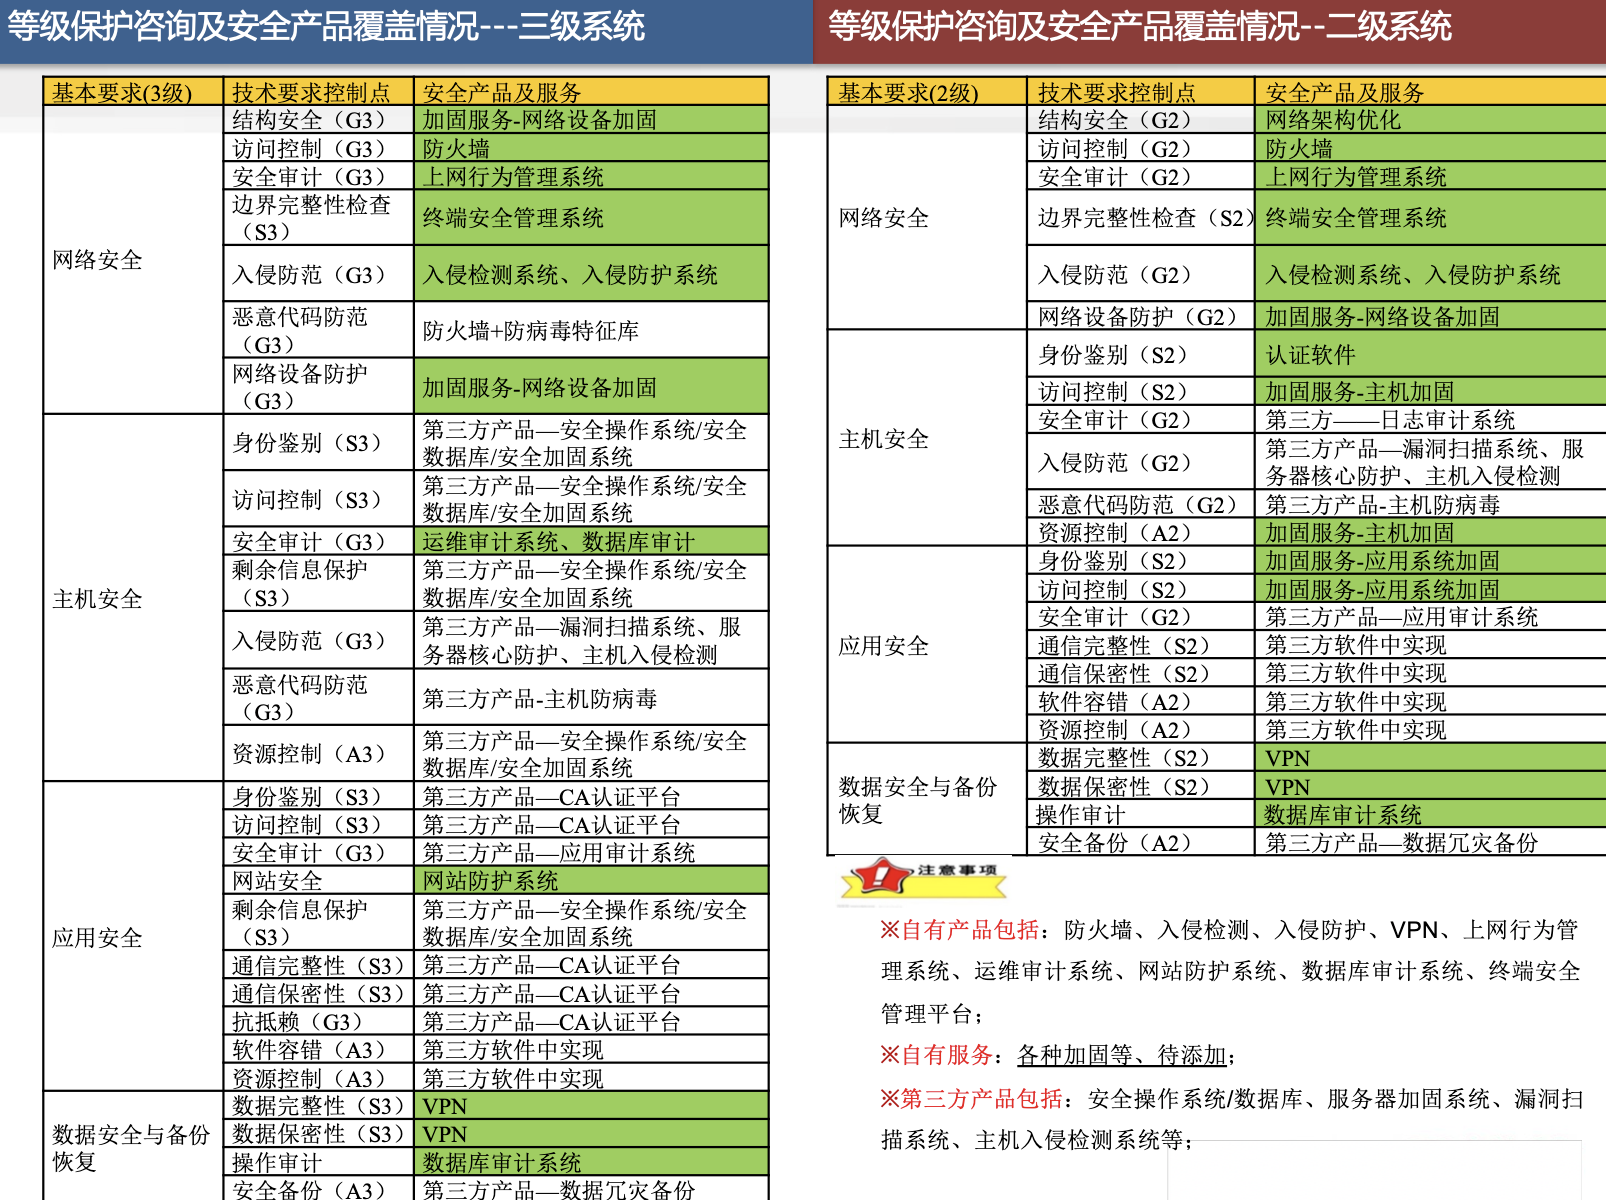Screen dimensions: 1606x1200
Task: Select 资源控制（A2） under 主机安全
Action: (1140, 533)
